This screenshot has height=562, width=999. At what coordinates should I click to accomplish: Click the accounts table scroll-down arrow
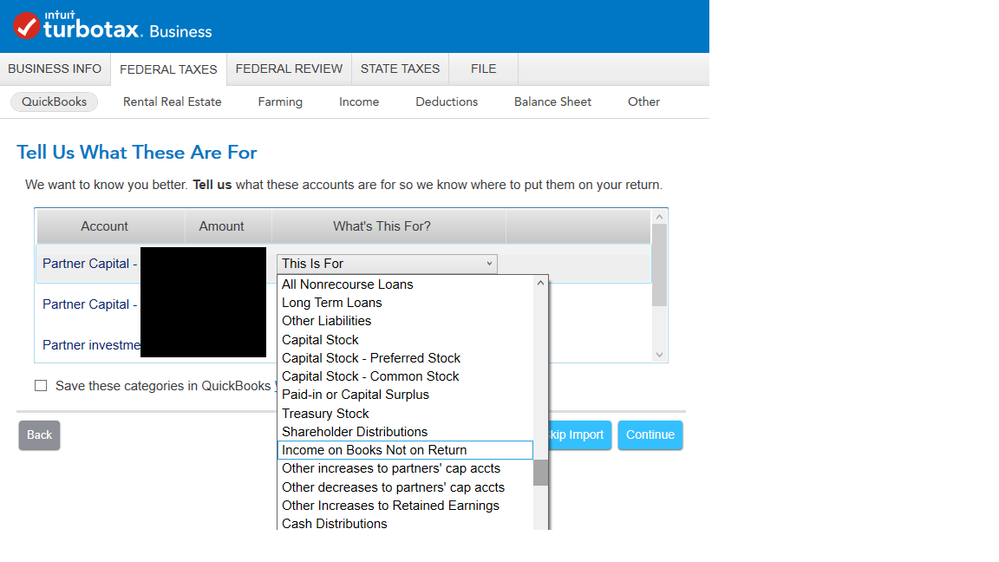[x=659, y=355]
